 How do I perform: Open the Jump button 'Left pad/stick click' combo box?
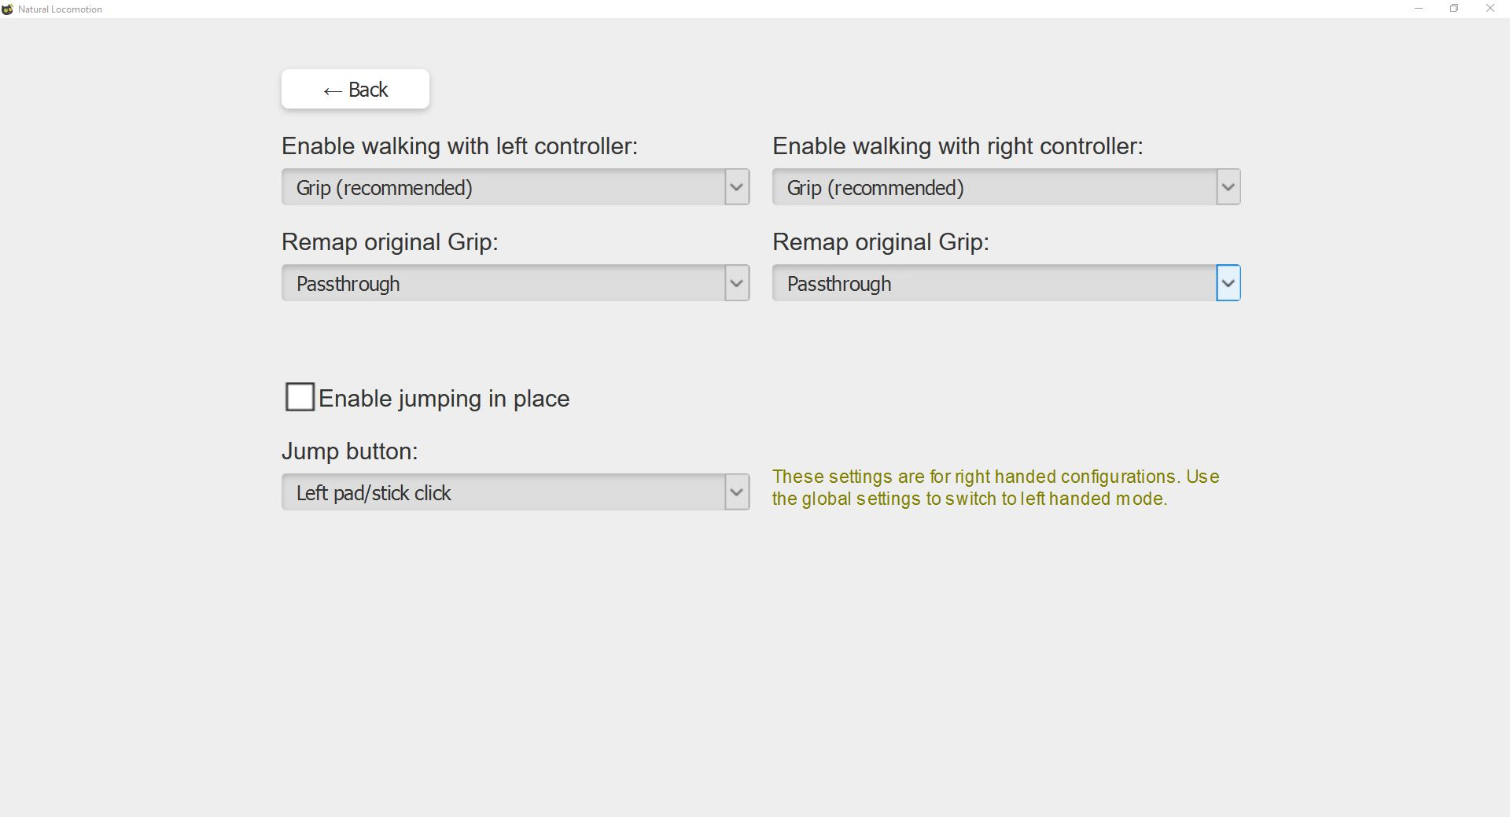click(x=515, y=492)
